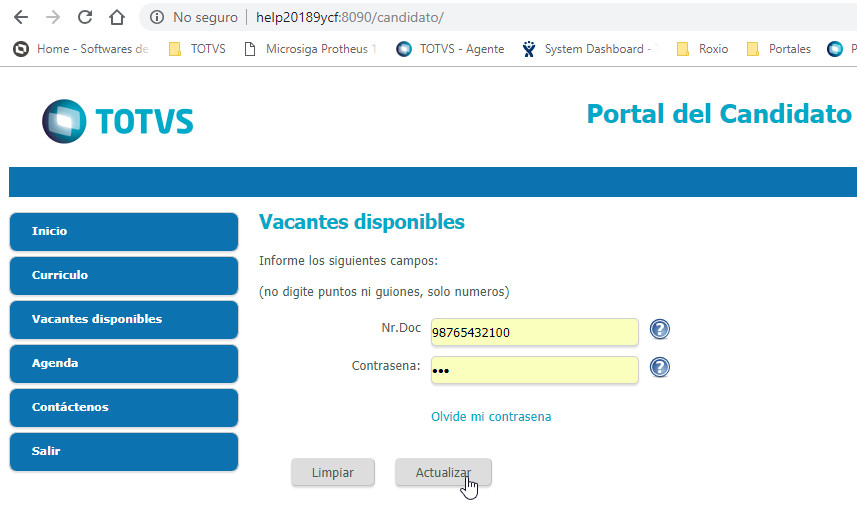Click the Vacantes disponibles page heading

click(x=362, y=222)
